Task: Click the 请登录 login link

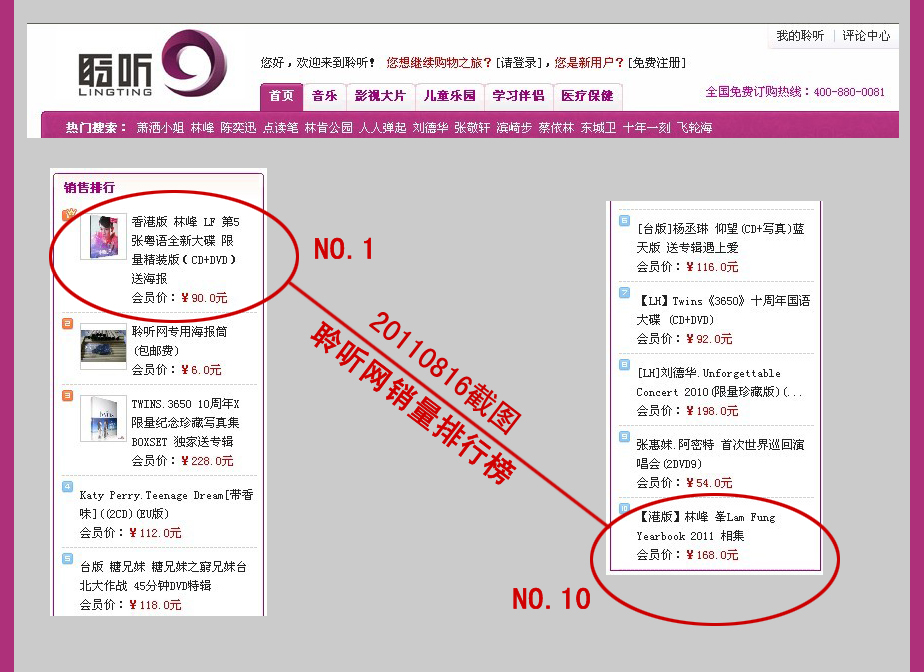Action: [519, 62]
